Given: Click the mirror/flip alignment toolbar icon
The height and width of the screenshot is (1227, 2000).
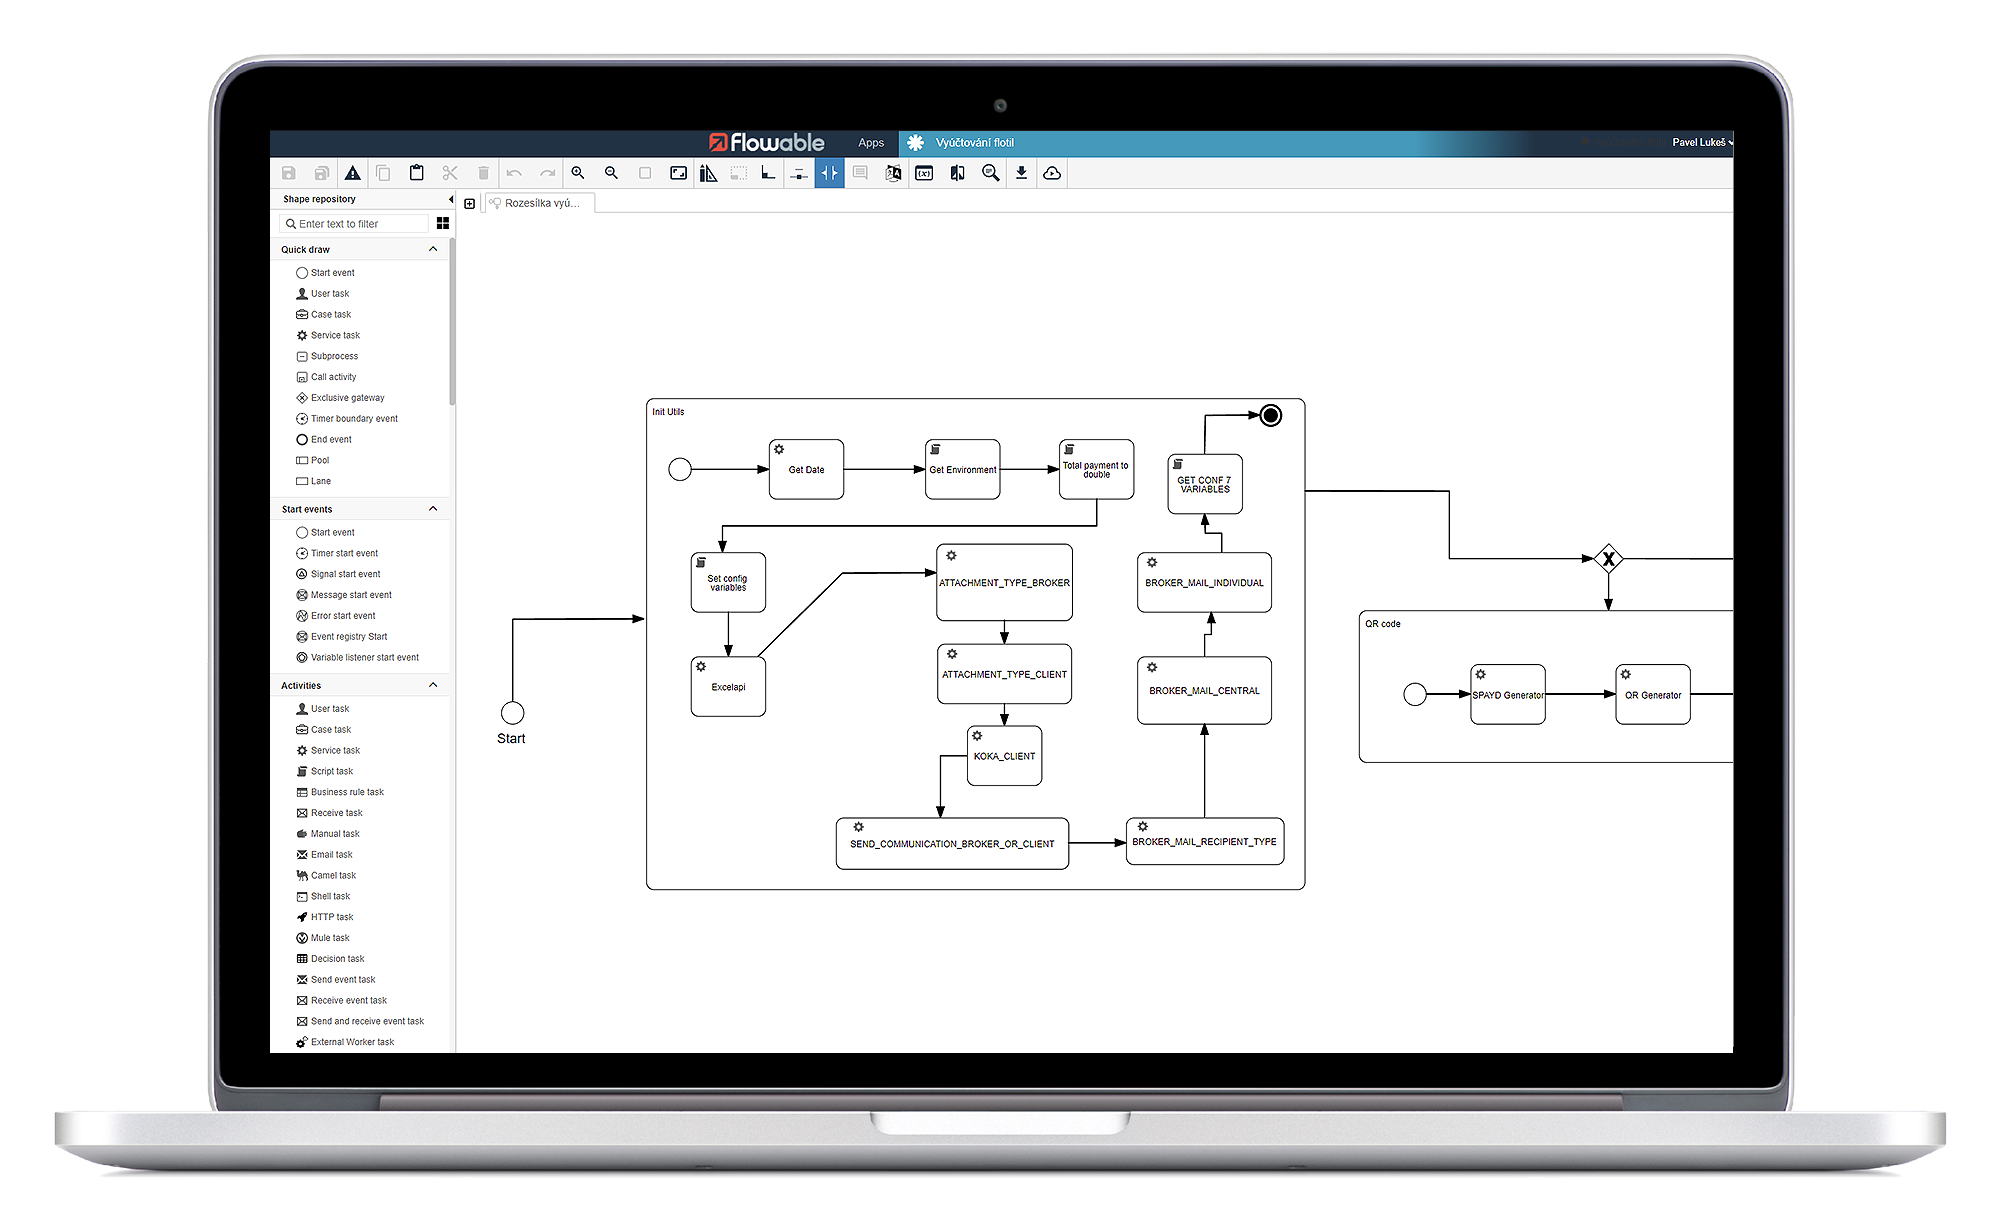Looking at the screenshot, I should pos(708,173).
